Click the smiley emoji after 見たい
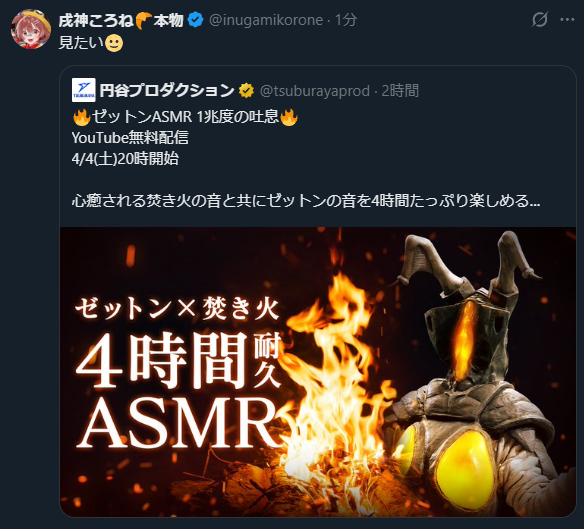This screenshot has height=529, width=584. [114, 43]
